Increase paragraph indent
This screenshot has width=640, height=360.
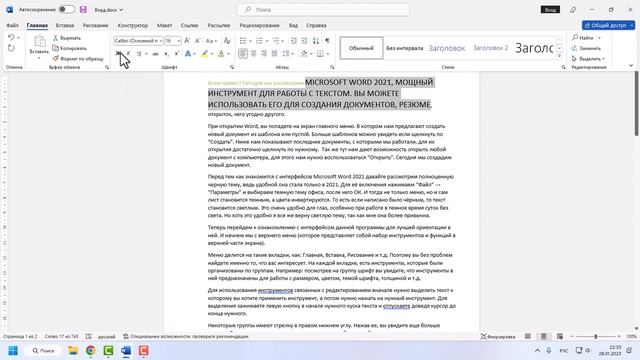tap(304, 41)
